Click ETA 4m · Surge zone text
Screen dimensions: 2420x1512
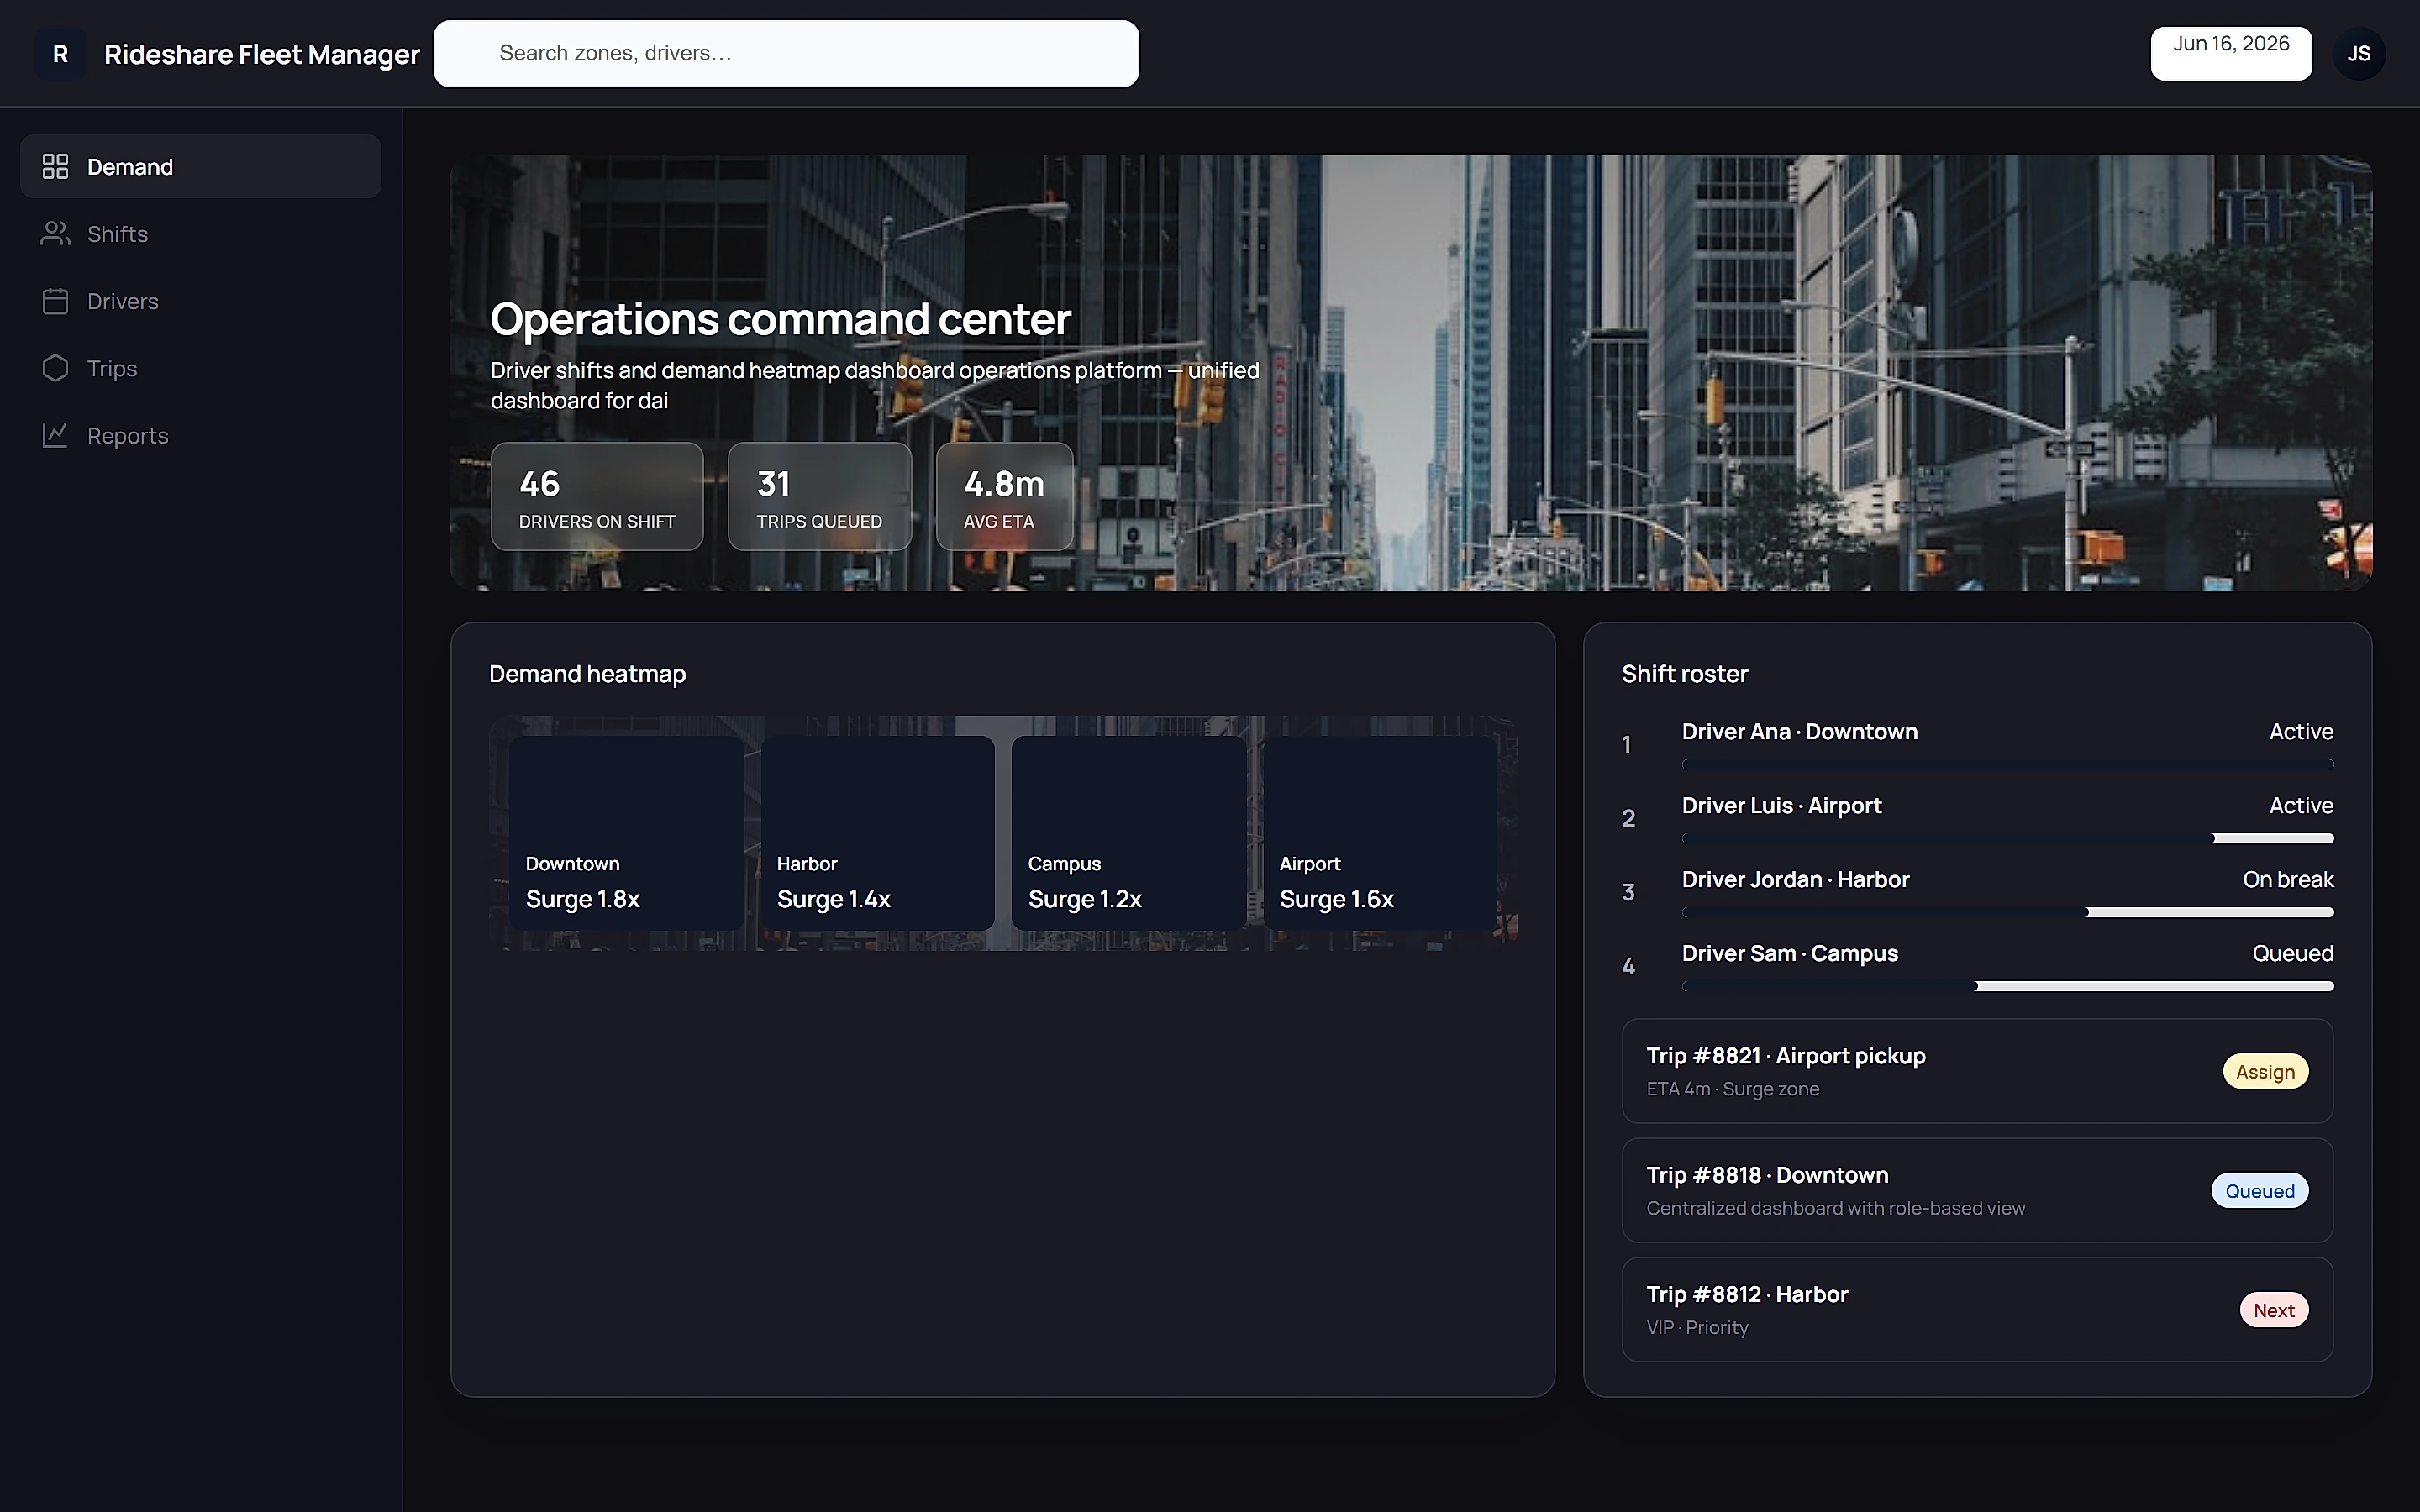[1732, 1089]
